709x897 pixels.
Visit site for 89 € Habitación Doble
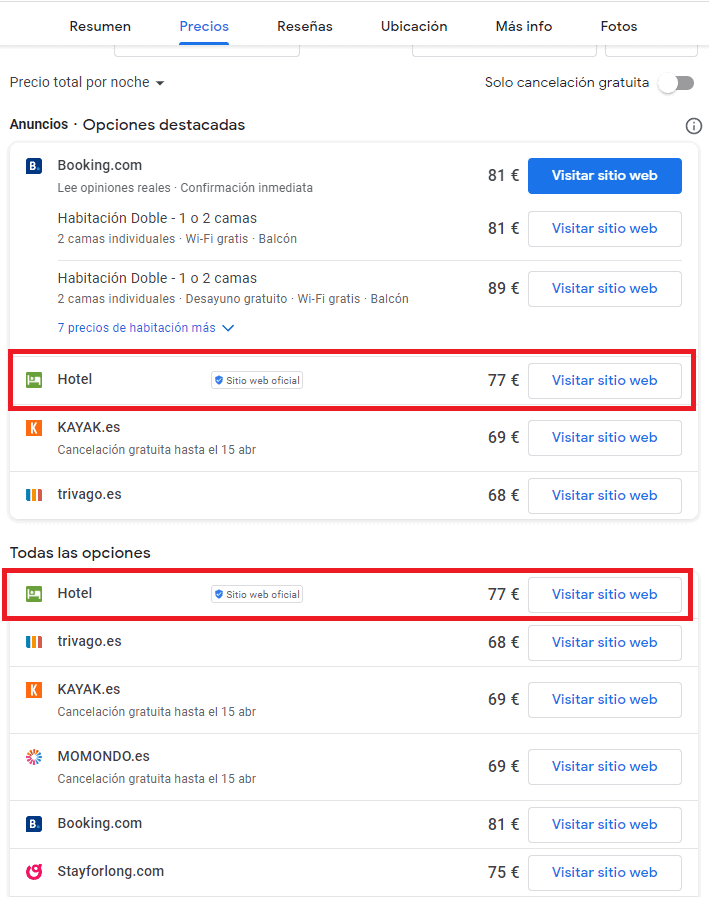[x=604, y=289]
